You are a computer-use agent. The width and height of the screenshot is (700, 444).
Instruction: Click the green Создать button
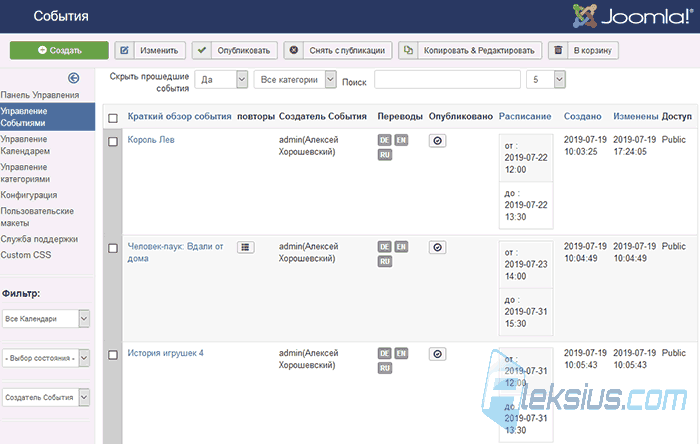point(59,50)
